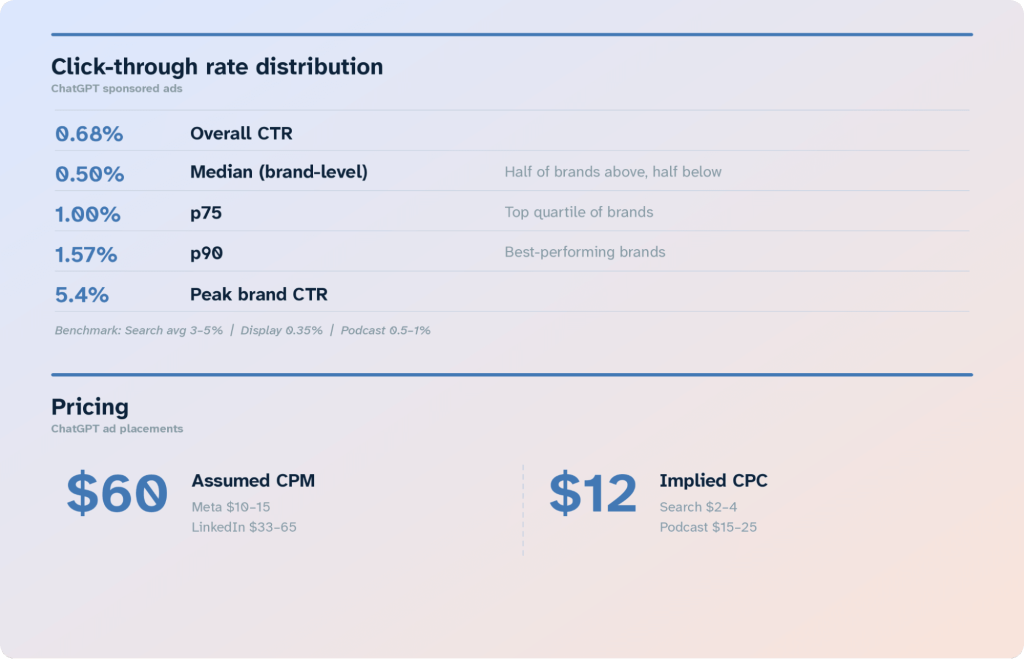1024x659 pixels.
Task: Select the 'ChatGPT sponsored ads' subtitle
Action: pos(117,88)
